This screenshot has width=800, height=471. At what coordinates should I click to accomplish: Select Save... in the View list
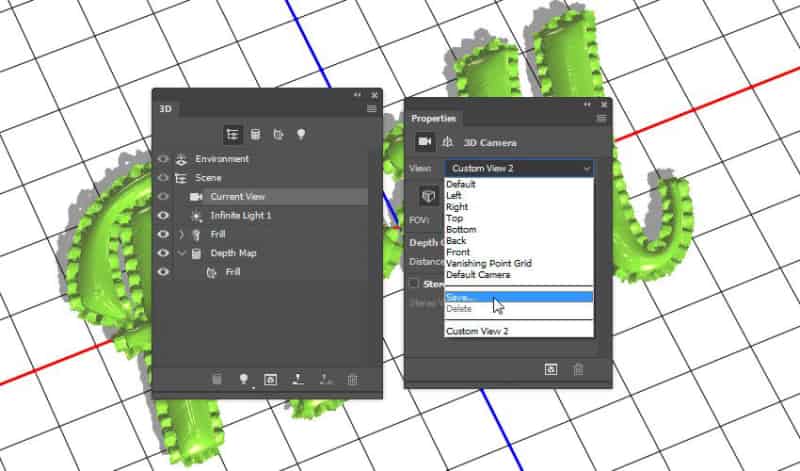click(519, 297)
